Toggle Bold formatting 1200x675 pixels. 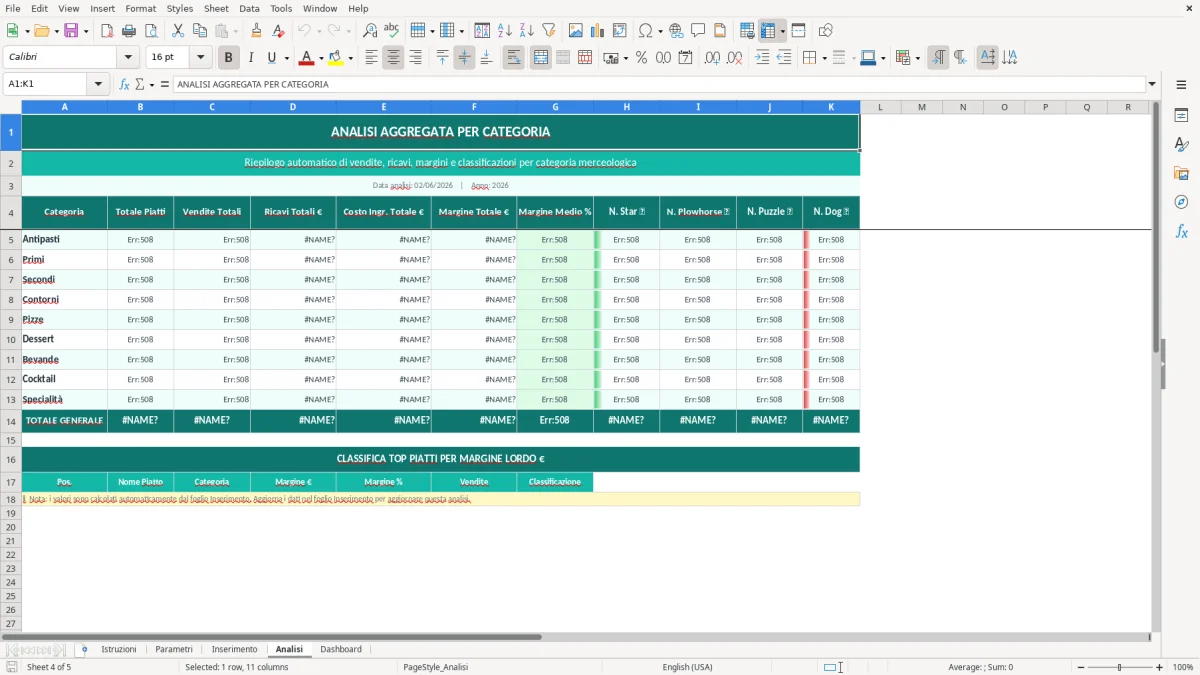[x=229, y=58]
